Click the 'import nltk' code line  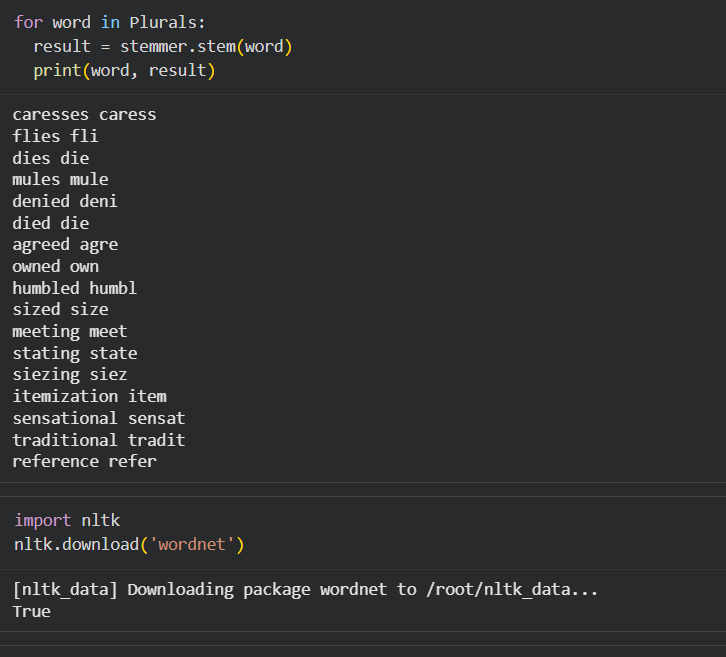click(67, 520)
